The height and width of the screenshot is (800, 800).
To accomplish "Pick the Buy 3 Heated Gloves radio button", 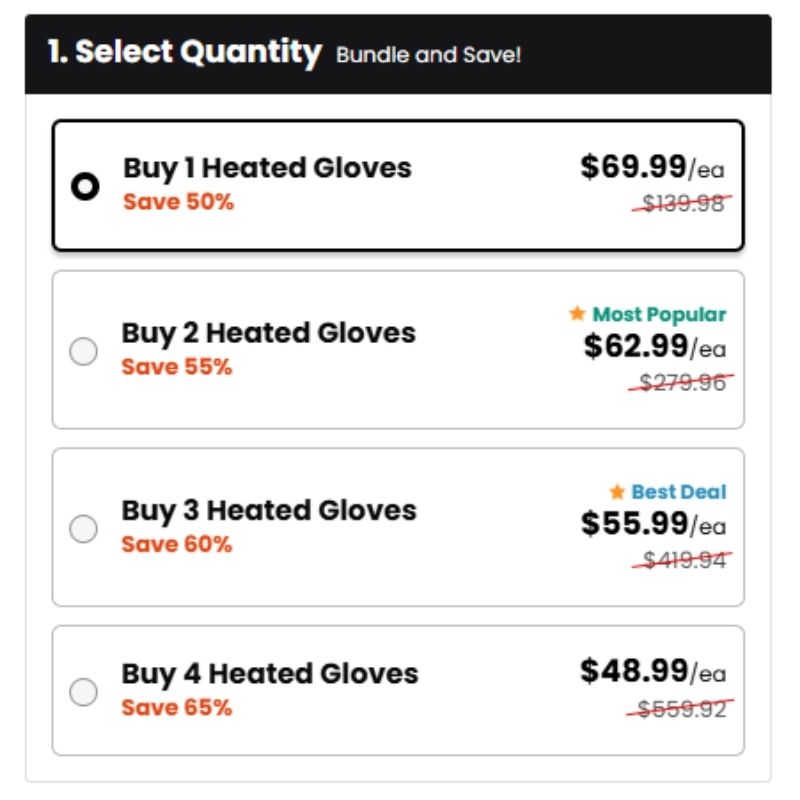I will [x=84, y=529].
